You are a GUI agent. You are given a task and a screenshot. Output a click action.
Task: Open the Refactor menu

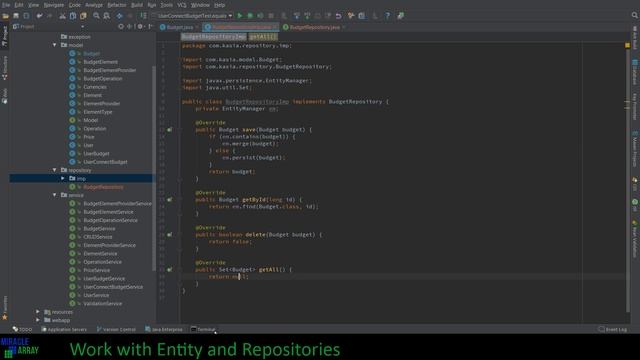point(117,5)
